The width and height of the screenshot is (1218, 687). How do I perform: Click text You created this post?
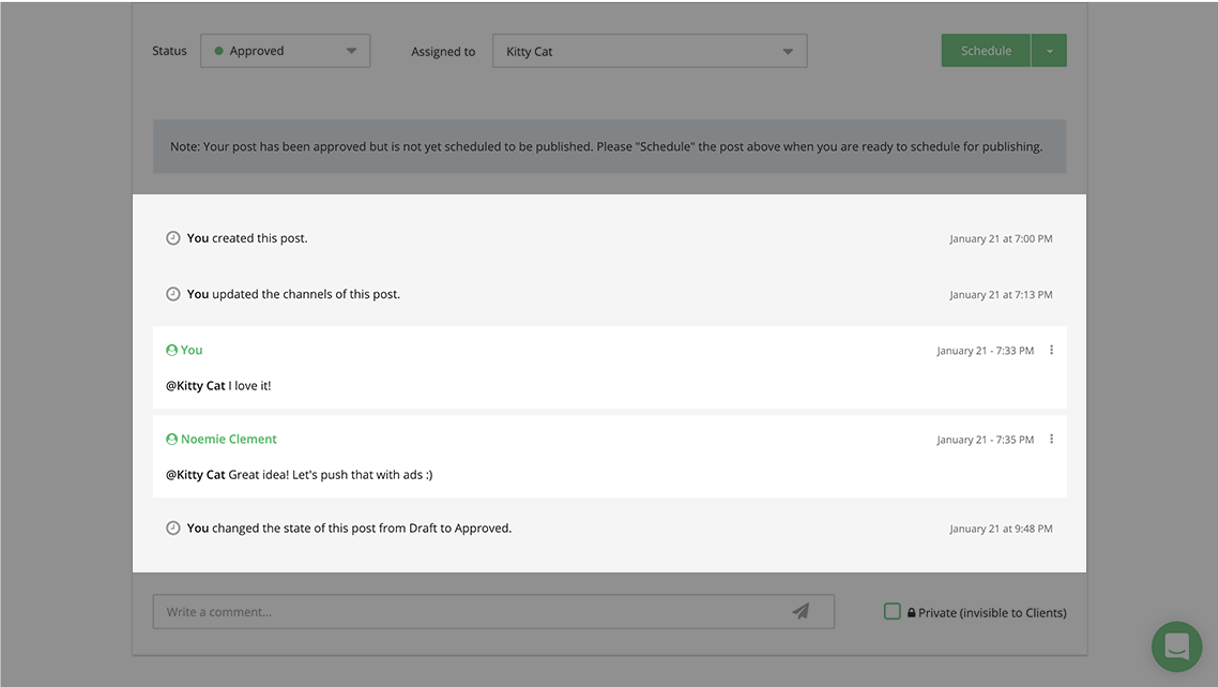pyautogui.click(x=247, y=238)
